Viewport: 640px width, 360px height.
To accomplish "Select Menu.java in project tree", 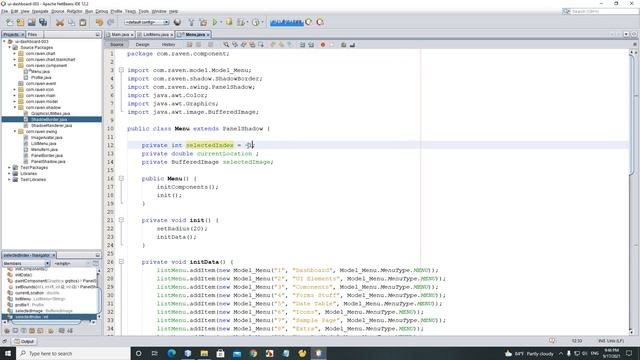I will 40,71.
